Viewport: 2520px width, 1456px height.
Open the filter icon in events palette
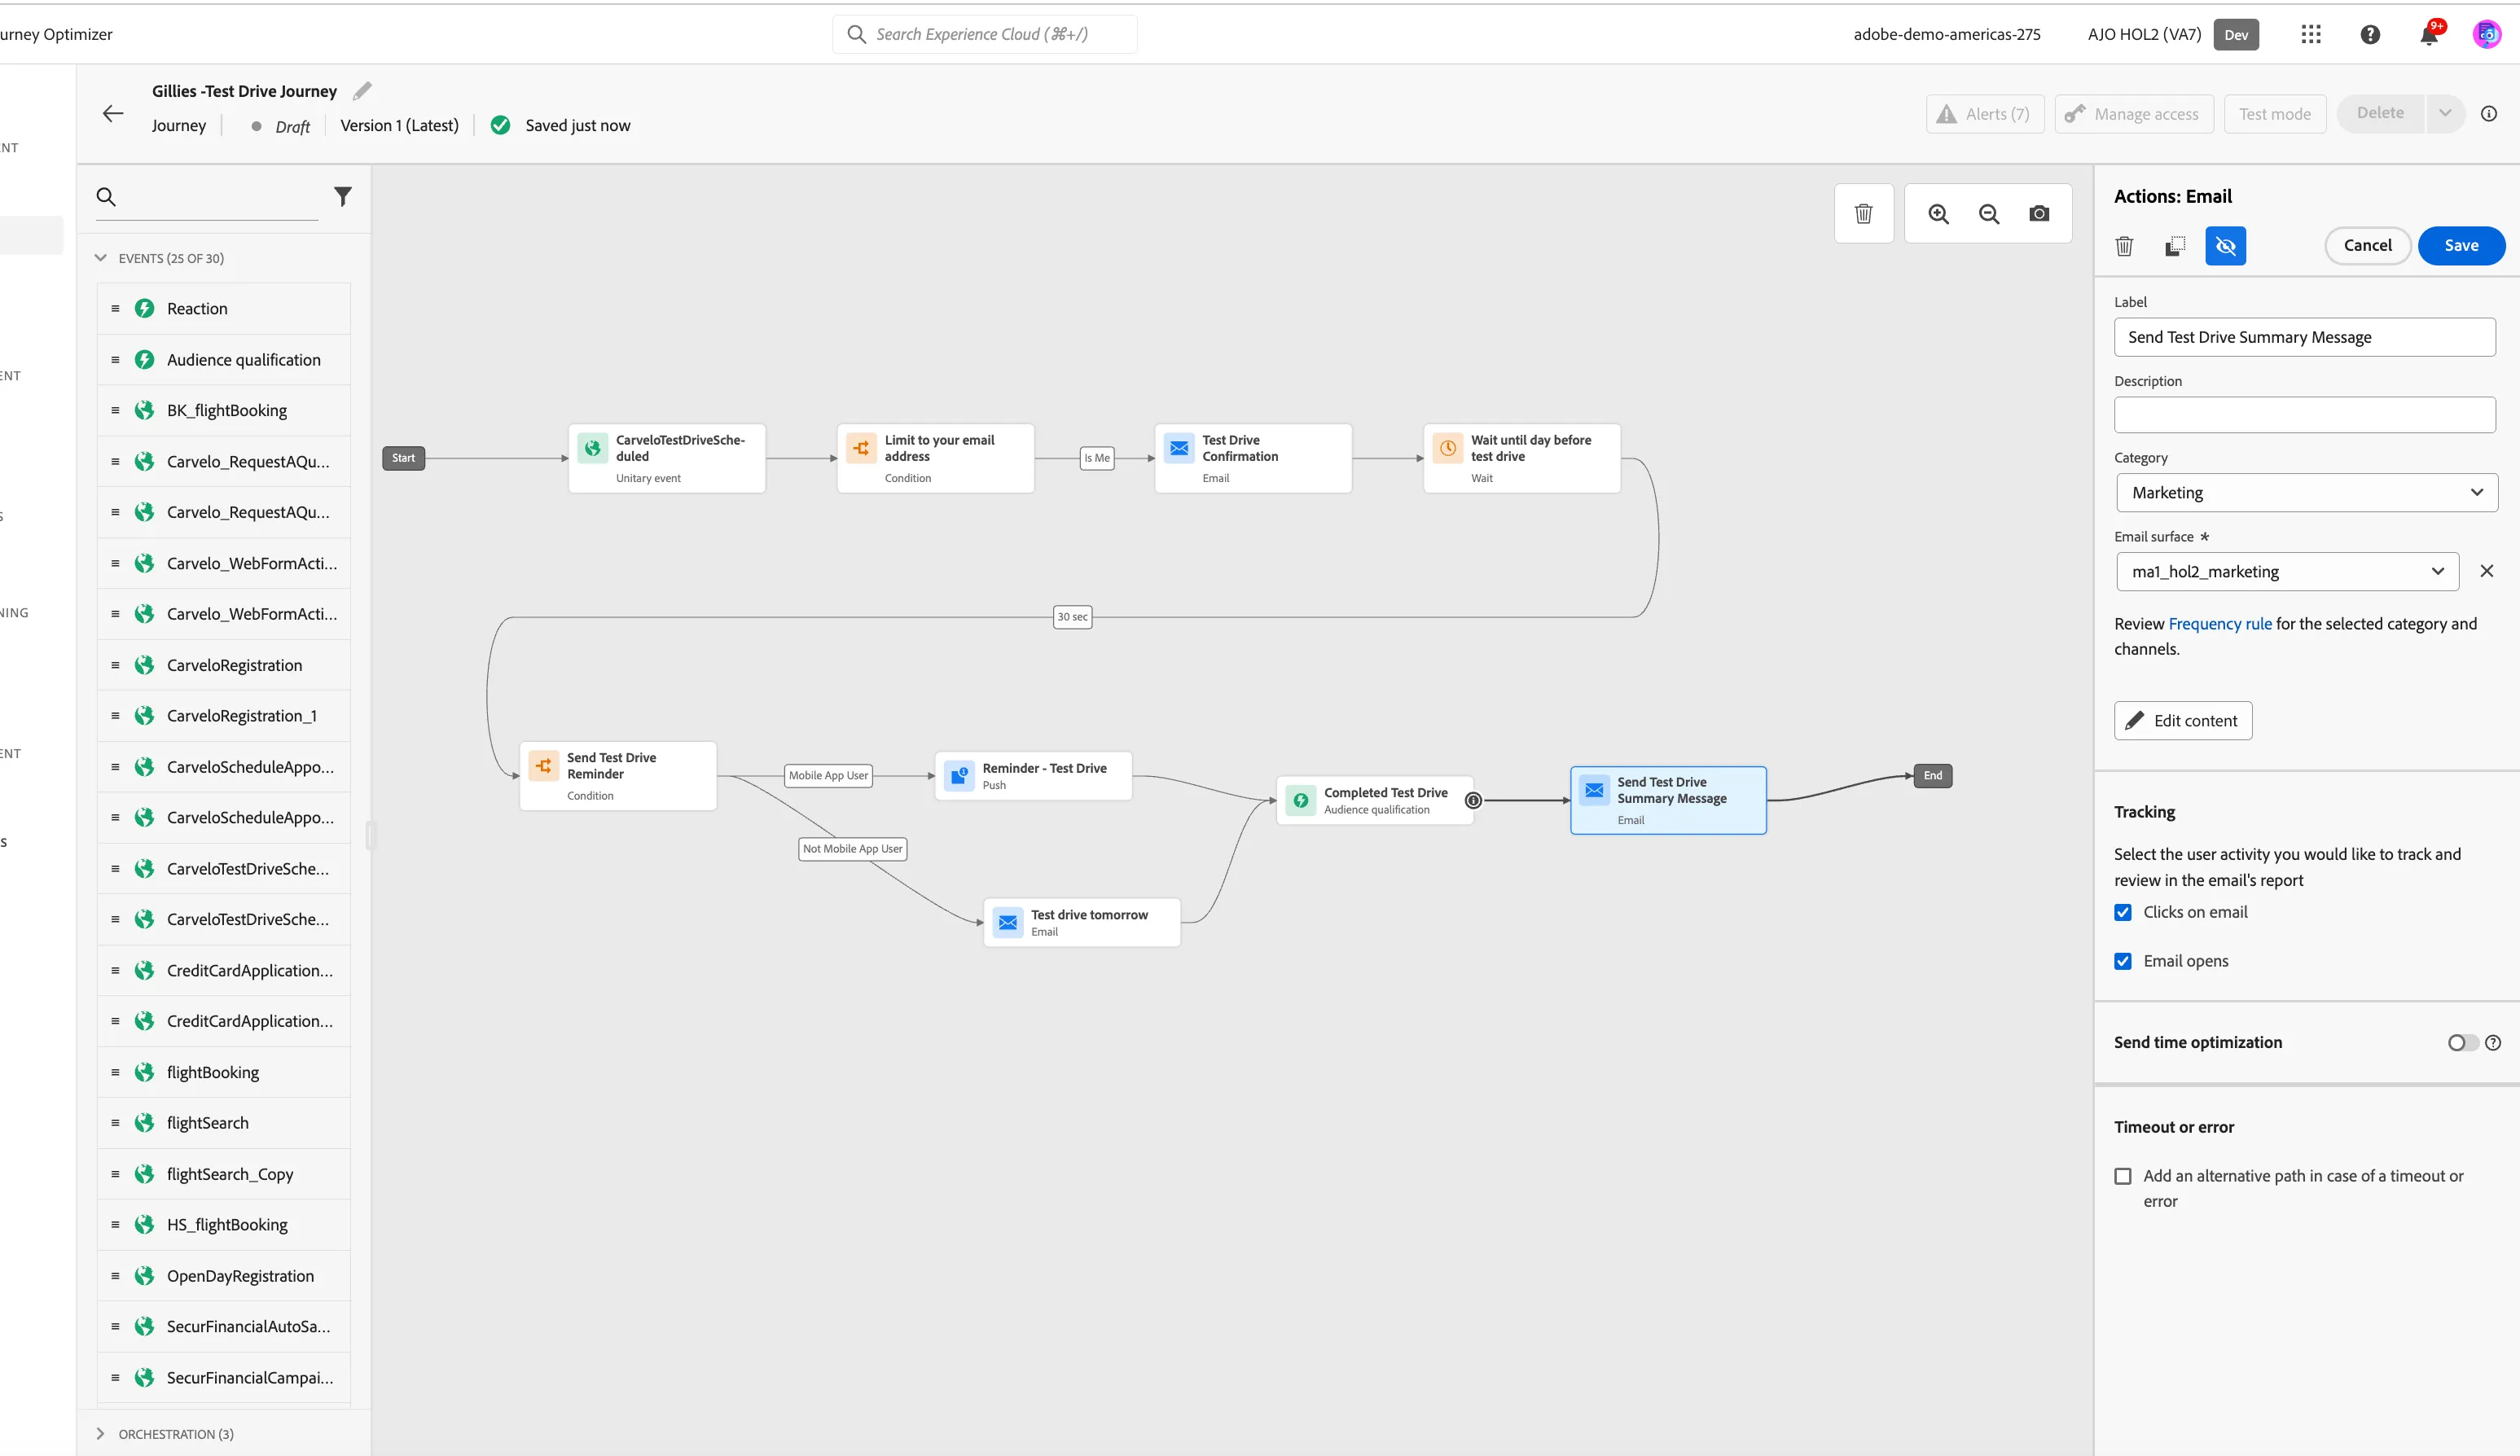[343, 197]
